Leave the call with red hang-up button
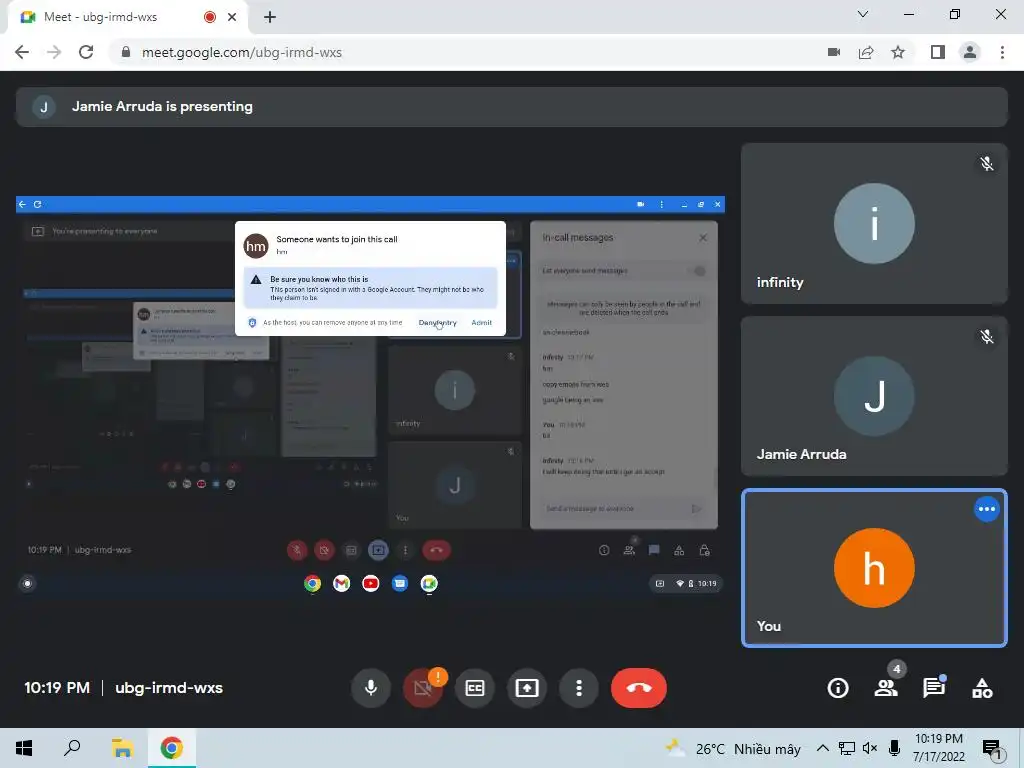 (639, 688)
